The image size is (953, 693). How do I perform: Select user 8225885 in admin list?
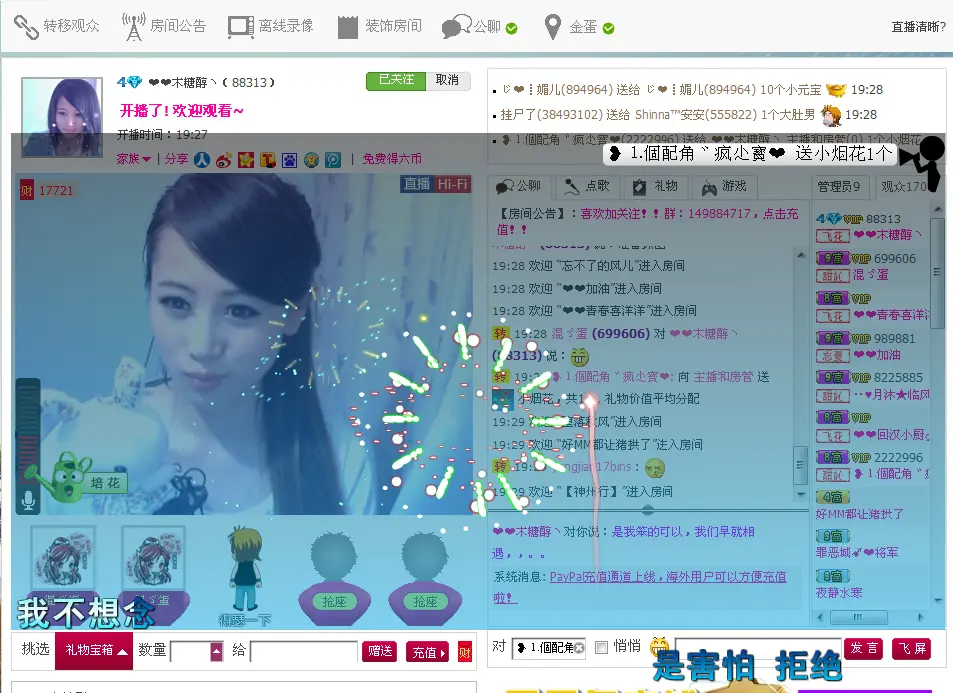click(x=869, y=386)
